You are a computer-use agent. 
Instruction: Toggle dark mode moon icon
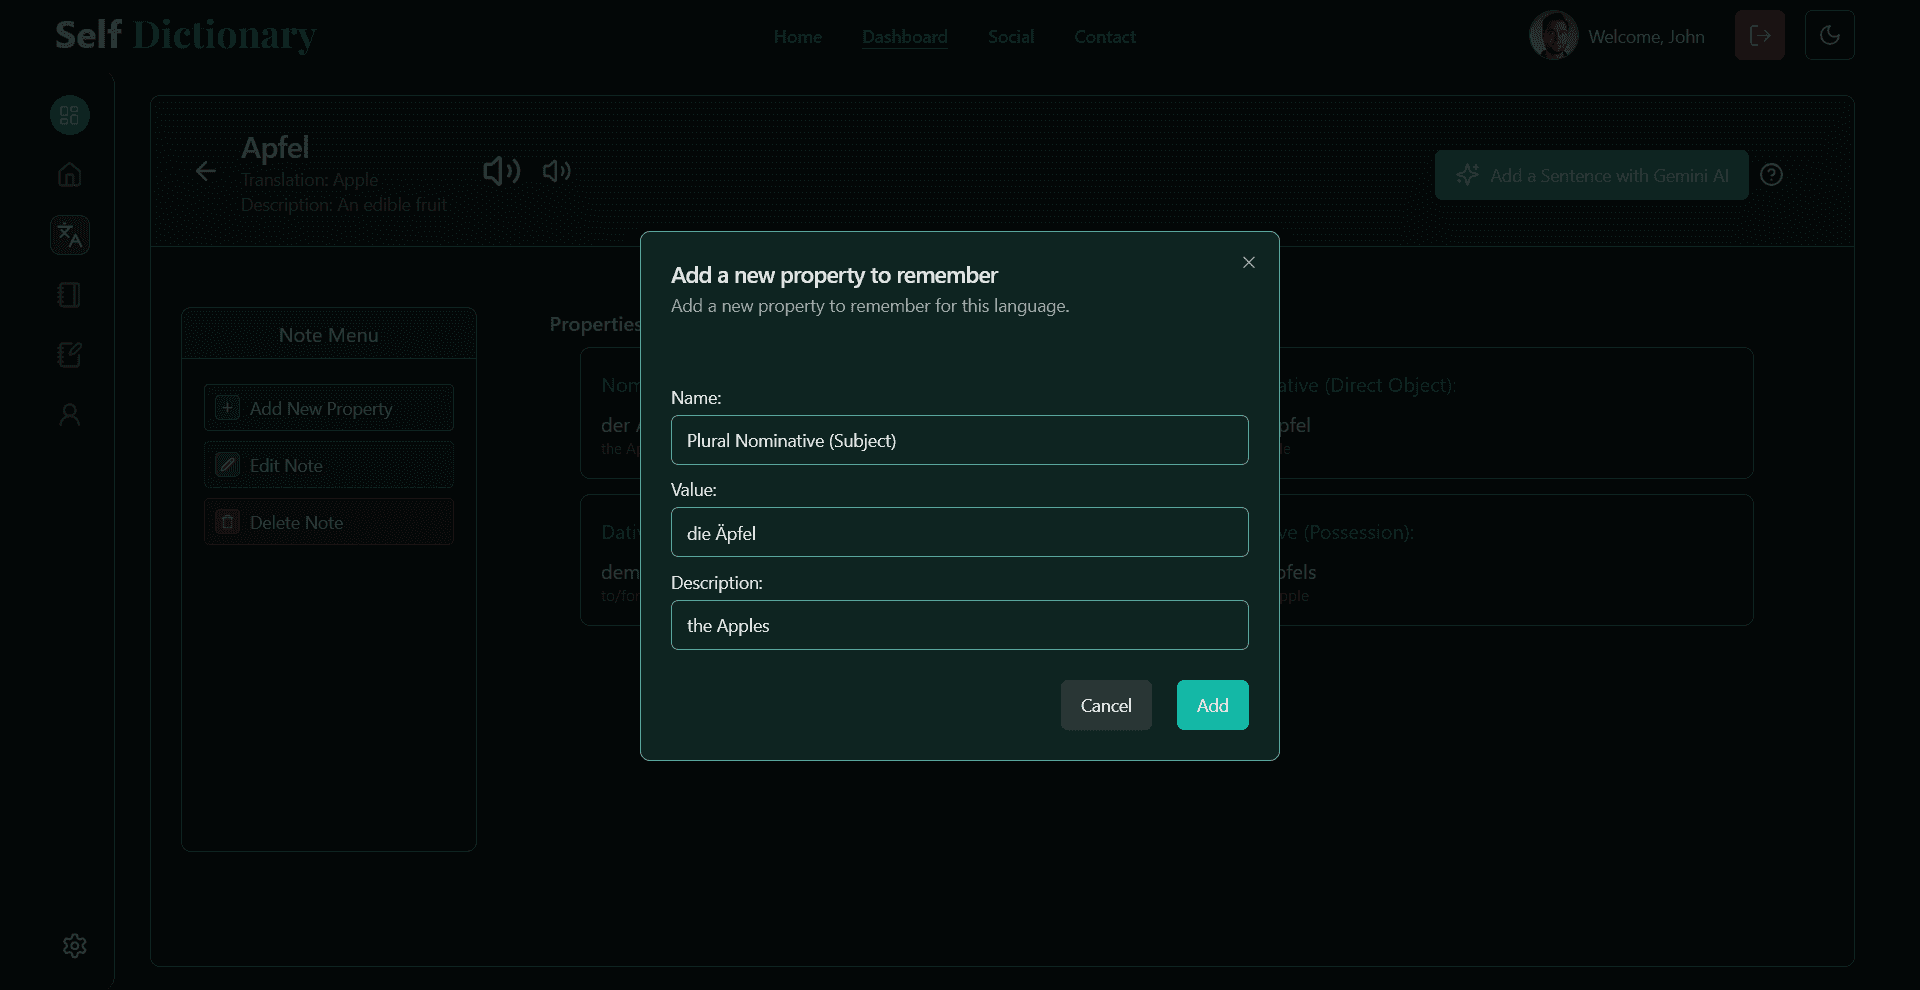pos(1830,36)
